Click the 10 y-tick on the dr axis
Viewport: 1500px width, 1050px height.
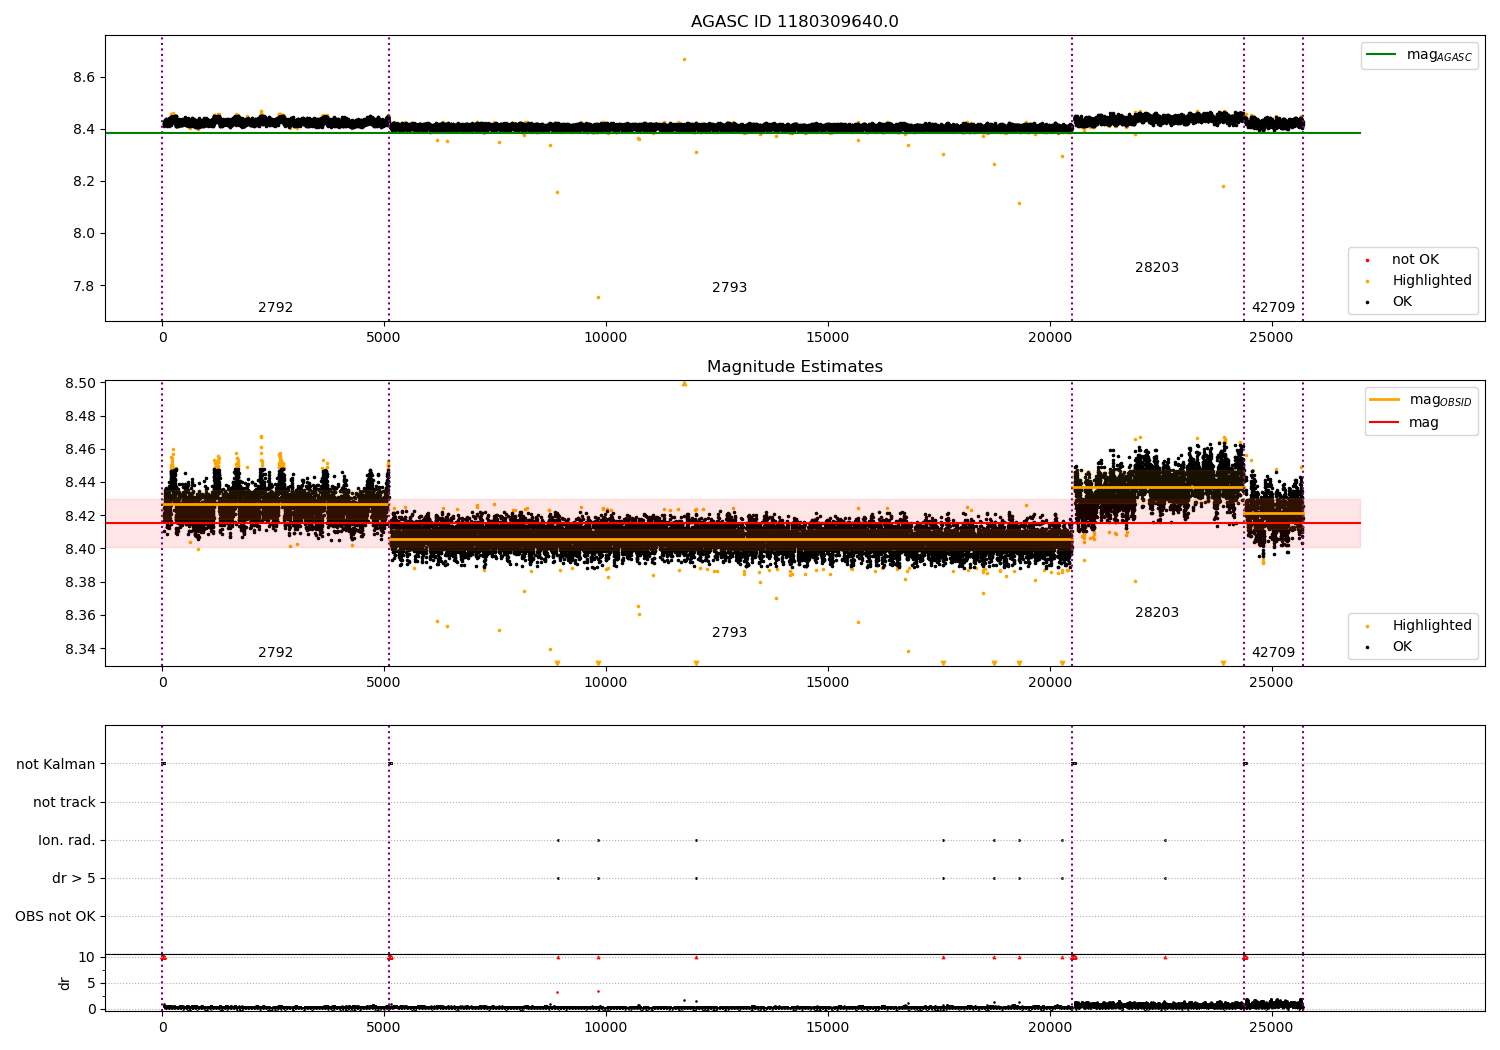click(87, 958)
